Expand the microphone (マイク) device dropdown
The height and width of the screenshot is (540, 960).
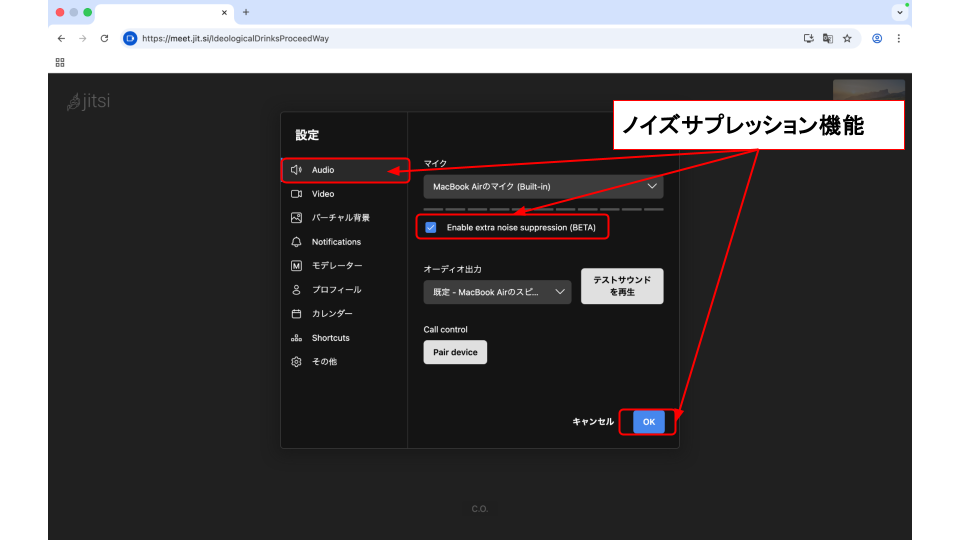pos(543,187)
